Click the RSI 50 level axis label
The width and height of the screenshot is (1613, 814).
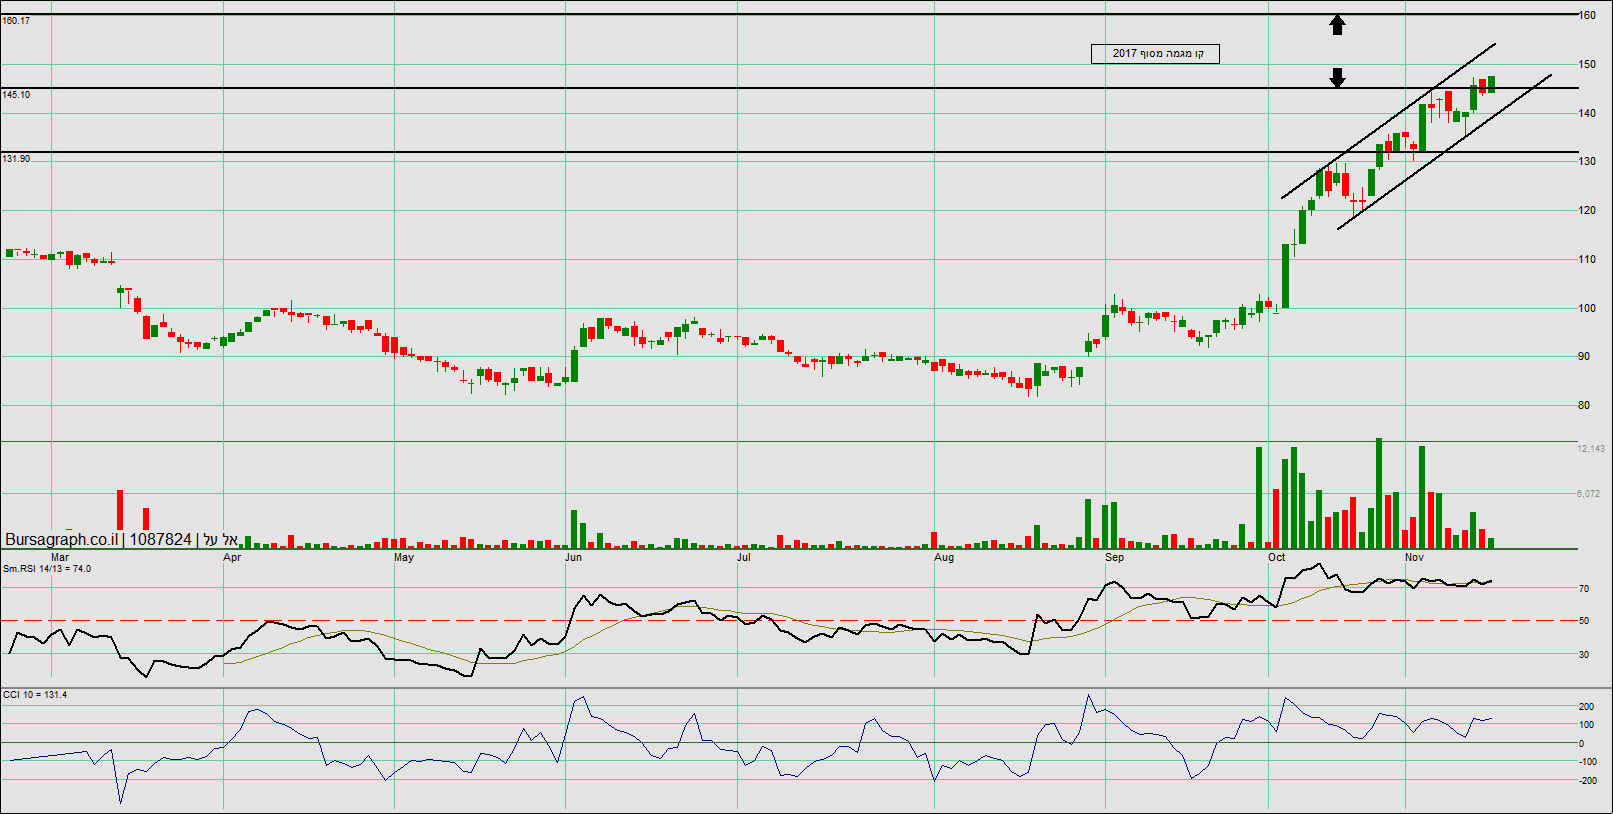1584,622
